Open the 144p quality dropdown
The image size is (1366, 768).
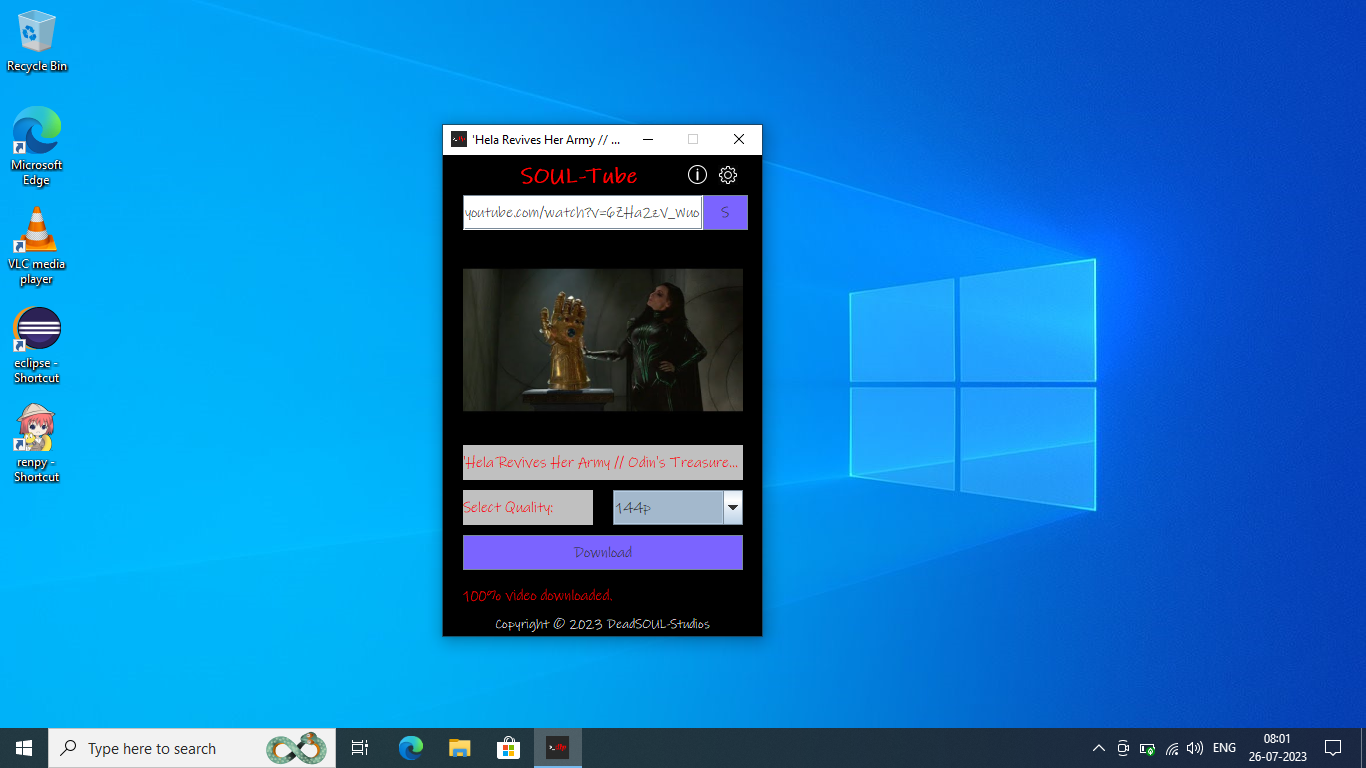[x=732, y=507]
